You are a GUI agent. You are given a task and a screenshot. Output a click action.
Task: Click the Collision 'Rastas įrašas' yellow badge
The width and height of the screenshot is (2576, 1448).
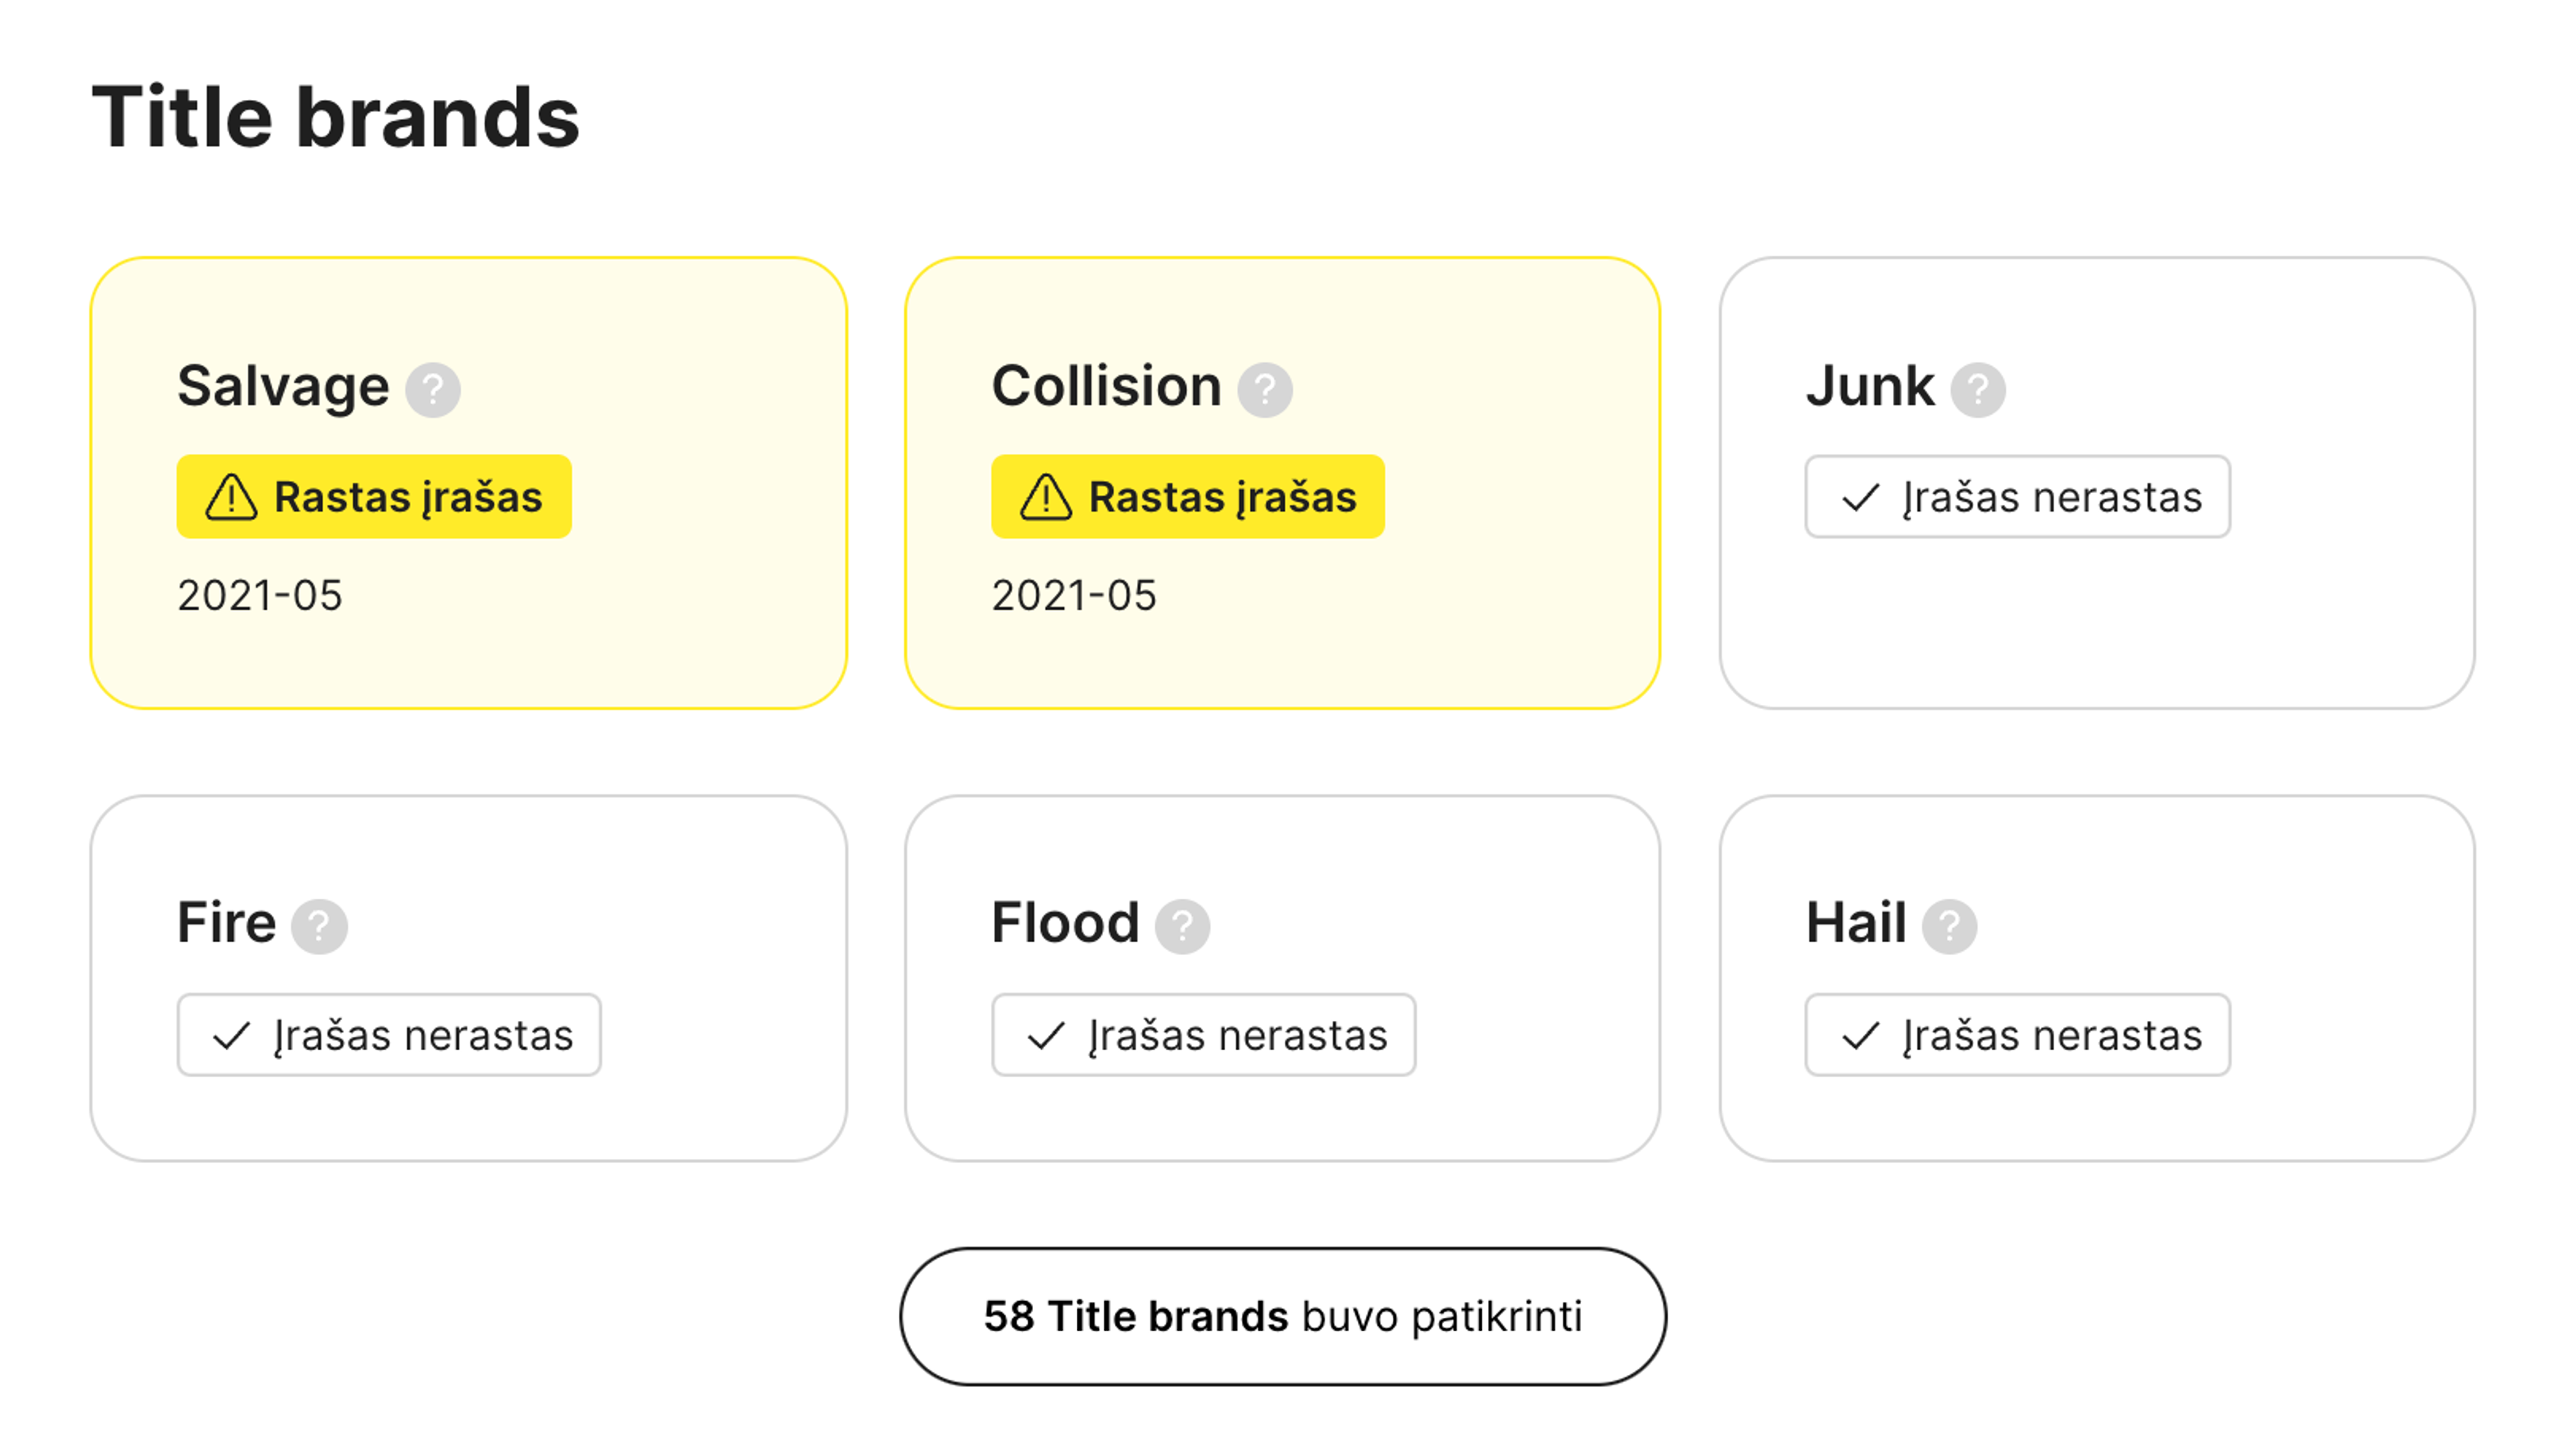click(x=1187, y=497)
